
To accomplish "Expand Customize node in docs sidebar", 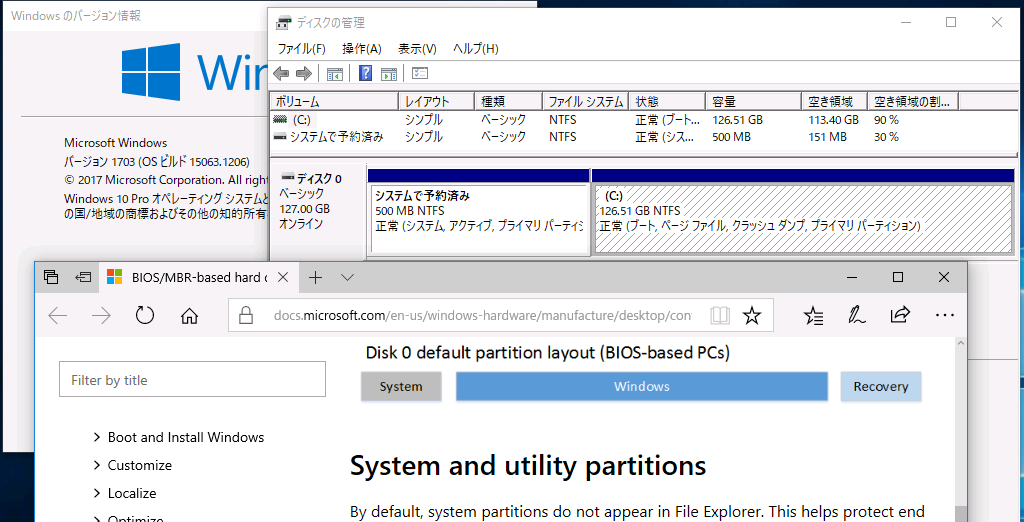I will tap(97, 465).
